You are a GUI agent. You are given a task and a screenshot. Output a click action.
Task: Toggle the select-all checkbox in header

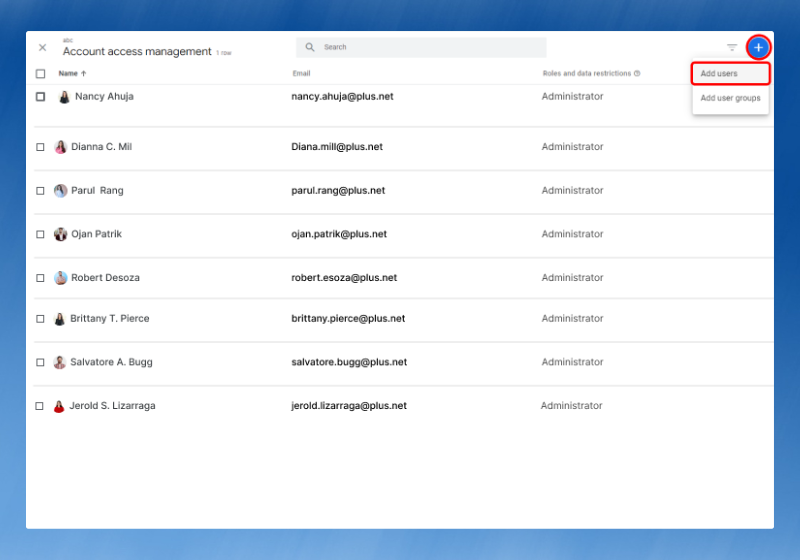pyautogui.click(x=40, y=73)
